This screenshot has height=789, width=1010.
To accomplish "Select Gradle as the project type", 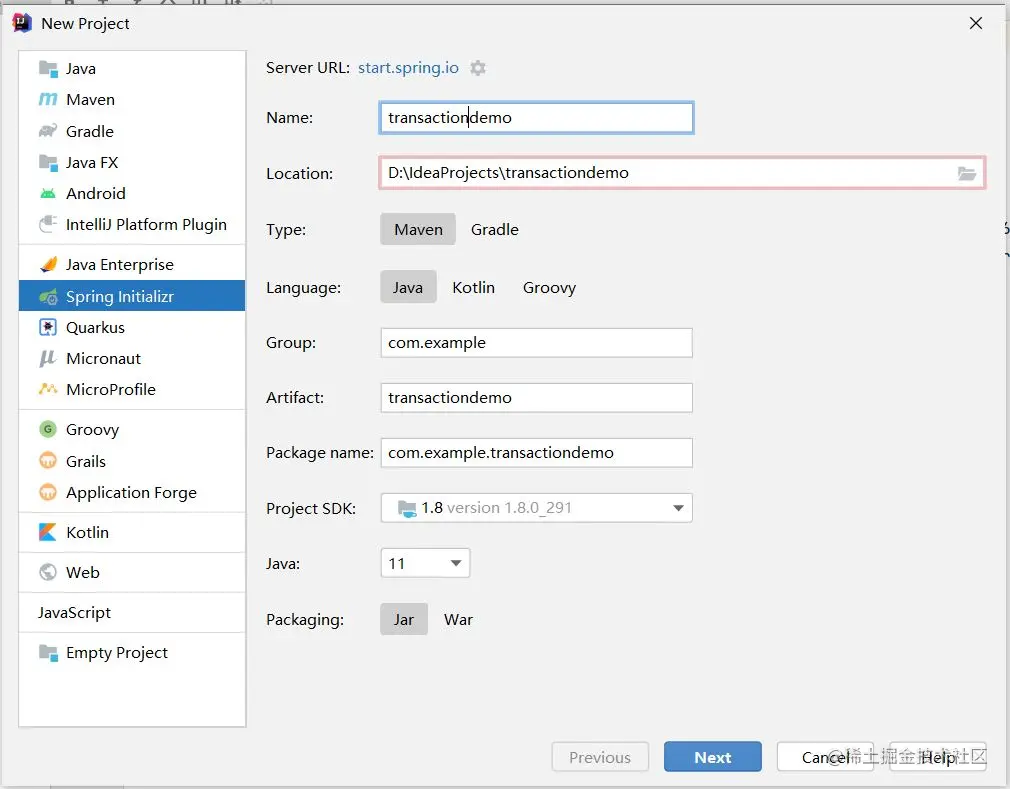I will tap(495, 229).
